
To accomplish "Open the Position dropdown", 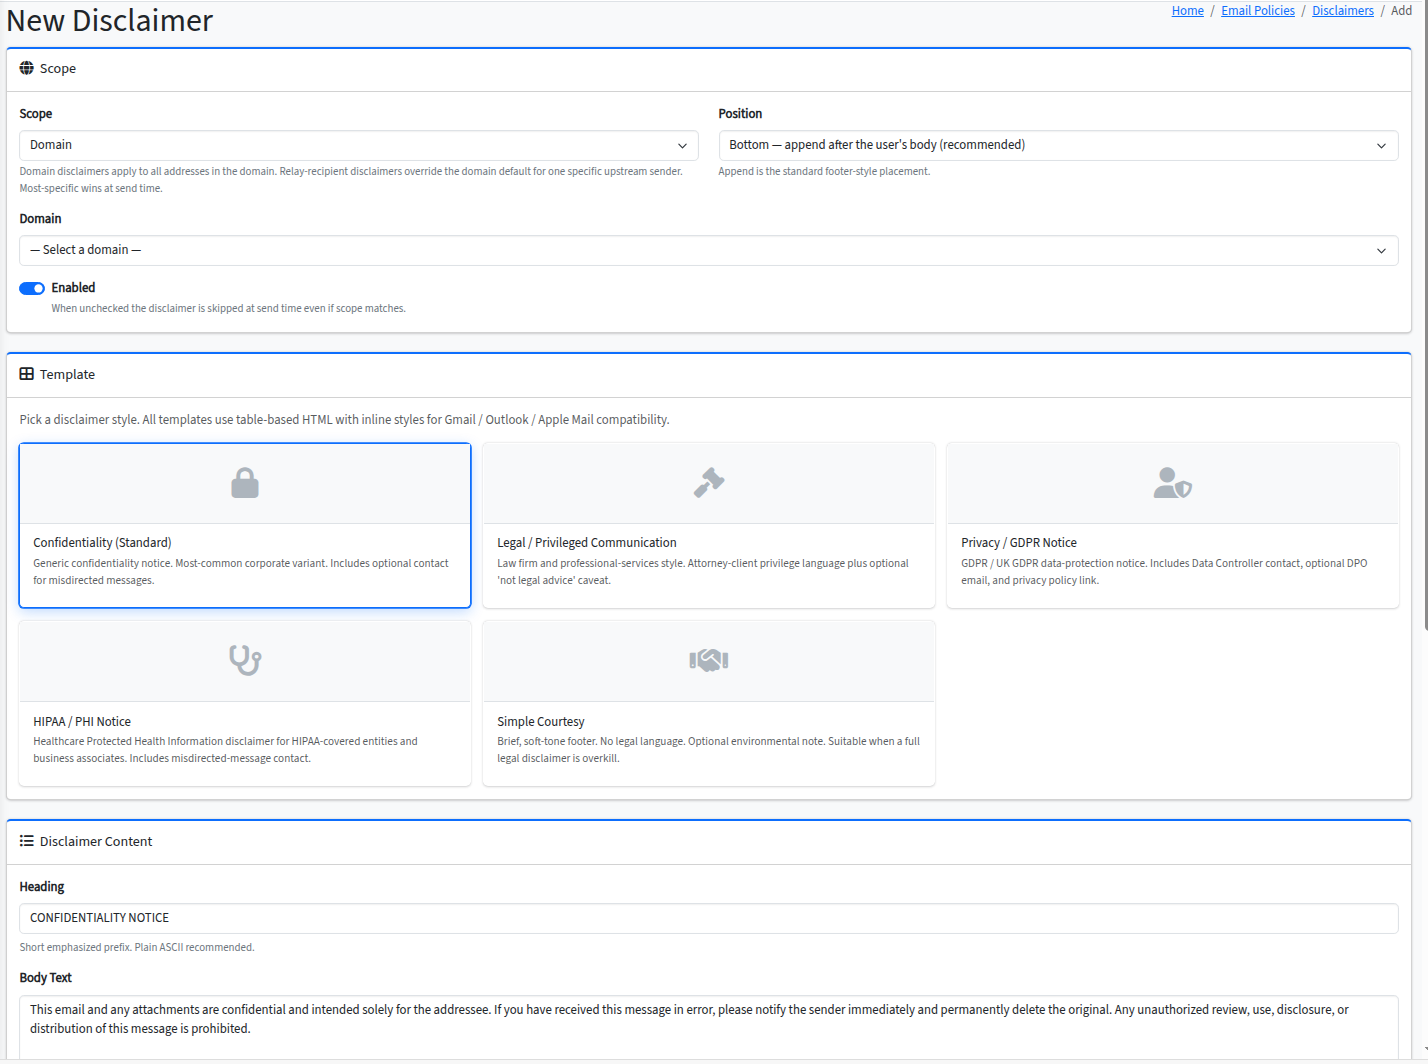I will pos(1058,145).
